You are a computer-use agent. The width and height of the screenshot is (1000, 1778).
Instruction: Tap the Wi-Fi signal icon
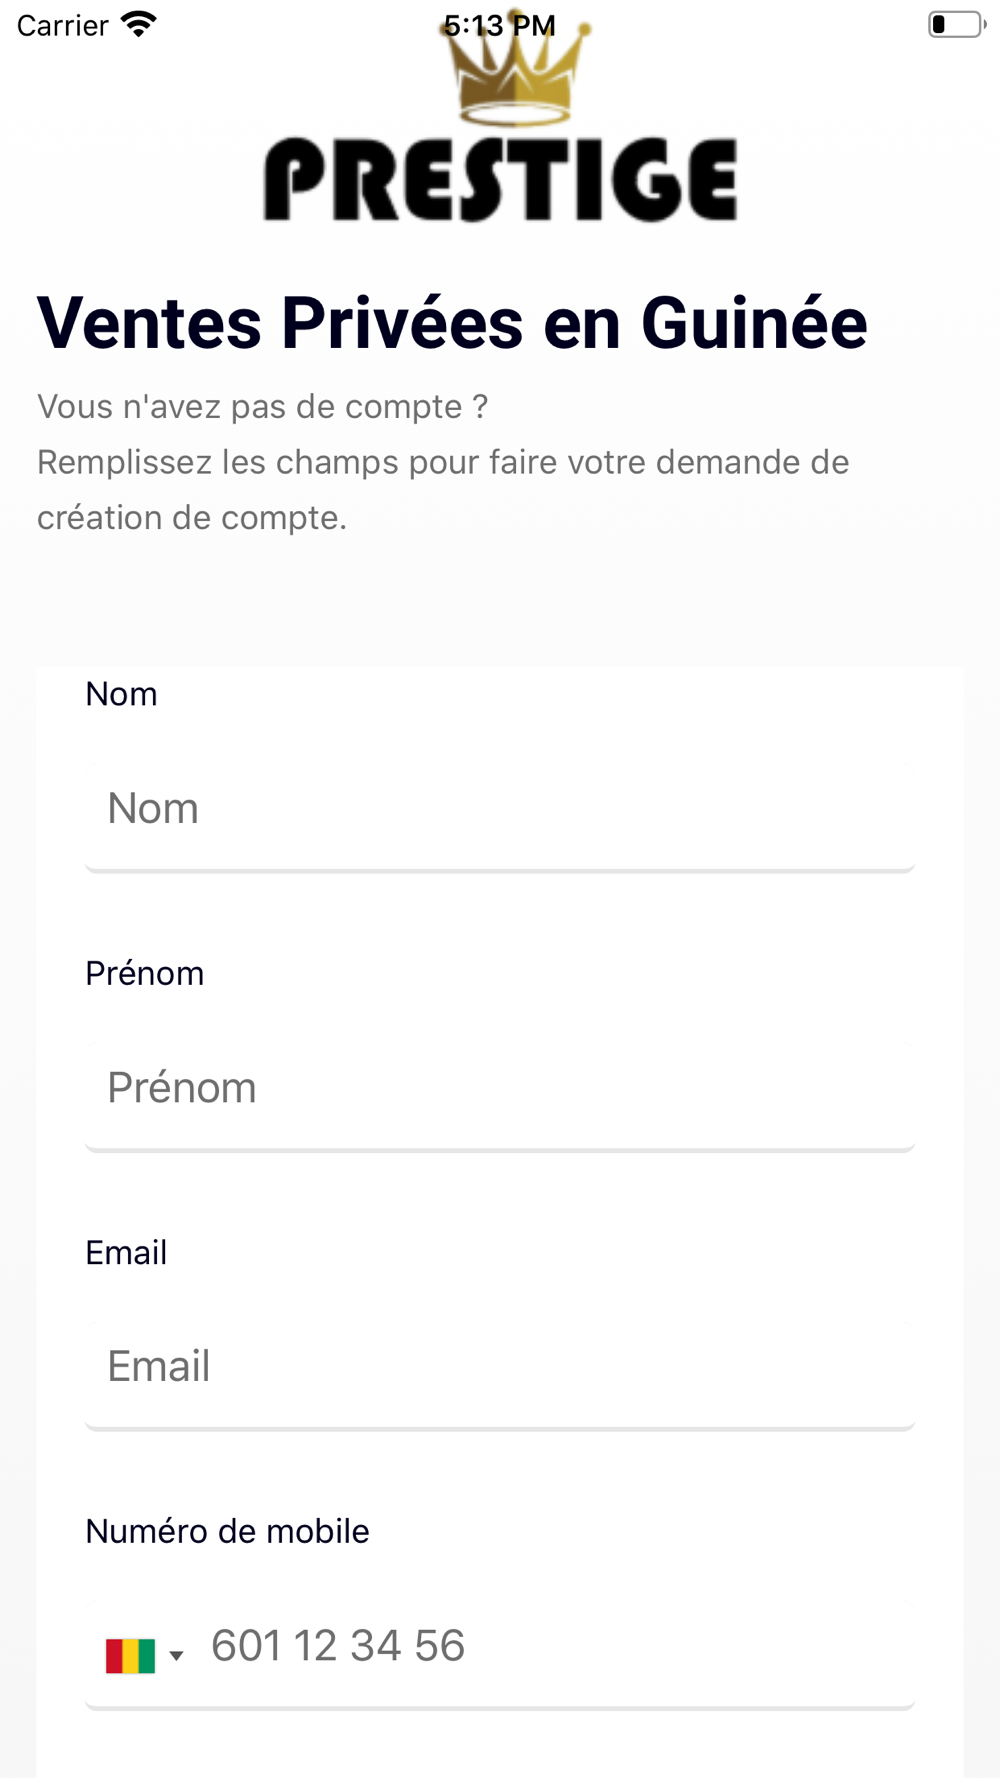(x=139, y=24)
